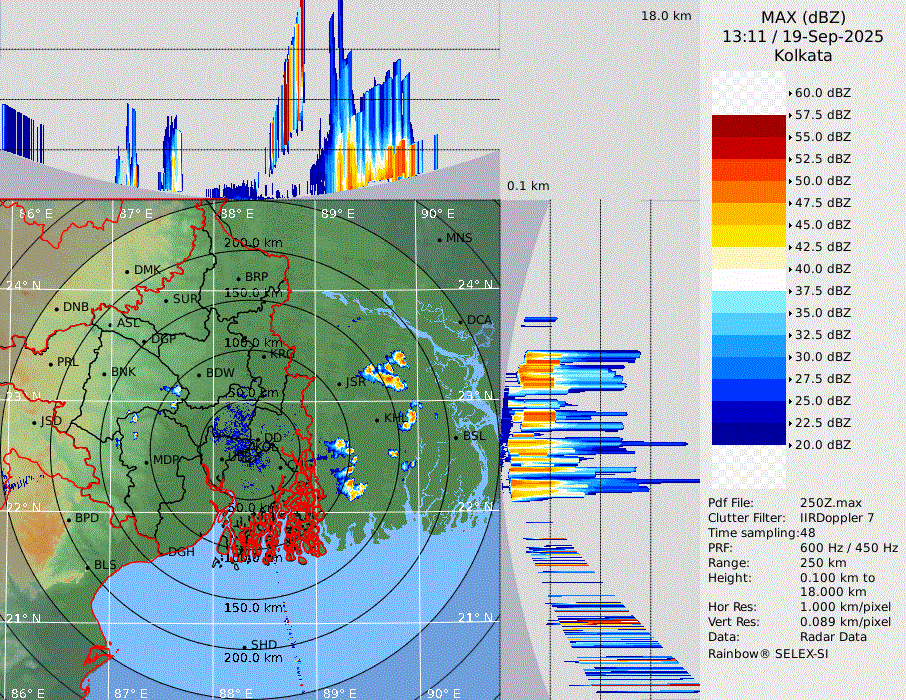Click the Rainbow SELEX-SI footer text

[x=768, y=653]
